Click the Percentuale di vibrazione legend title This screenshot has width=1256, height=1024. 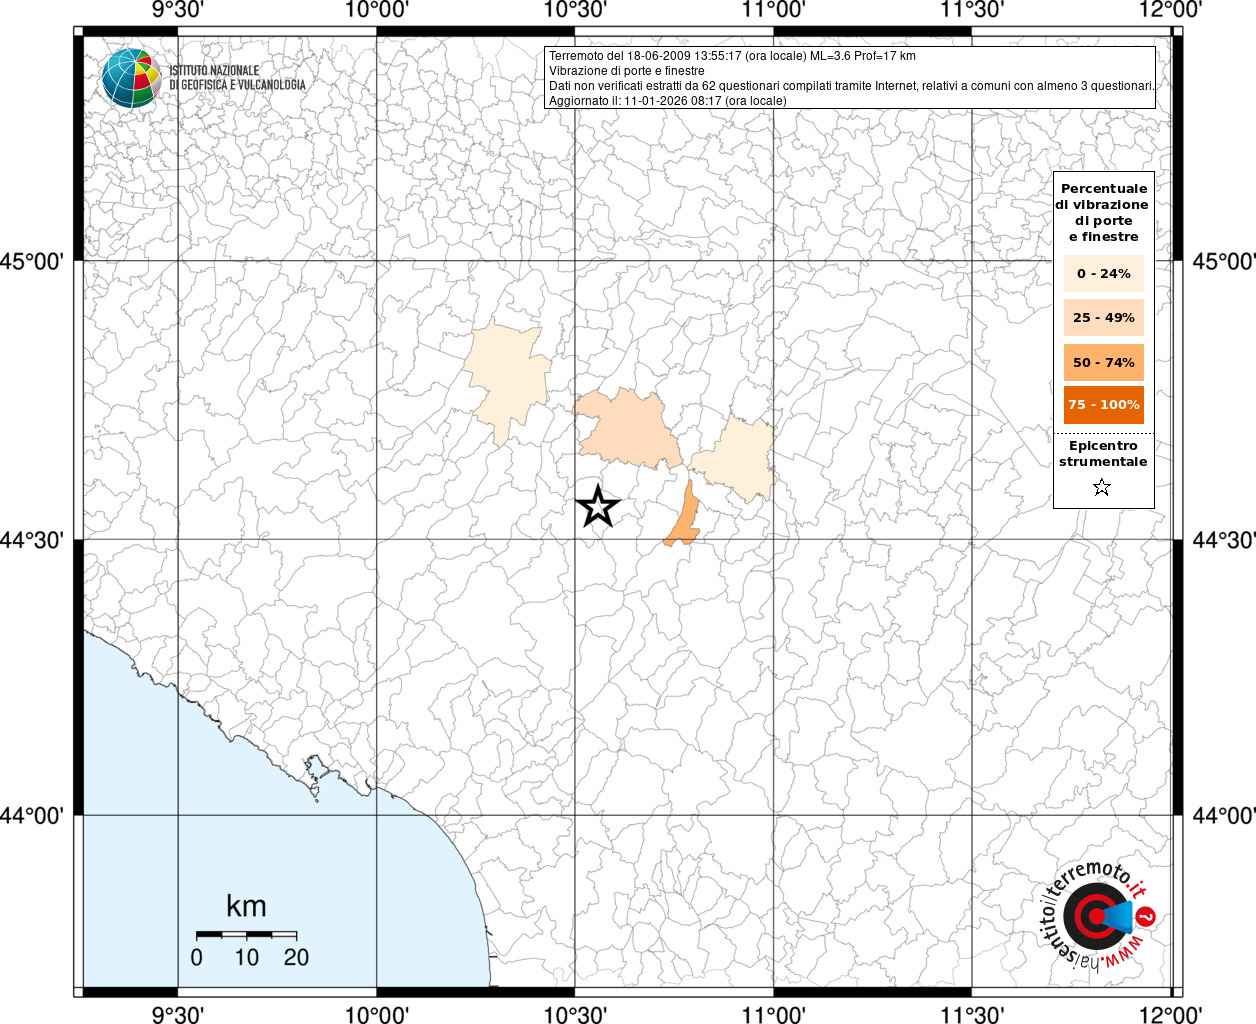pos(1103,212)
